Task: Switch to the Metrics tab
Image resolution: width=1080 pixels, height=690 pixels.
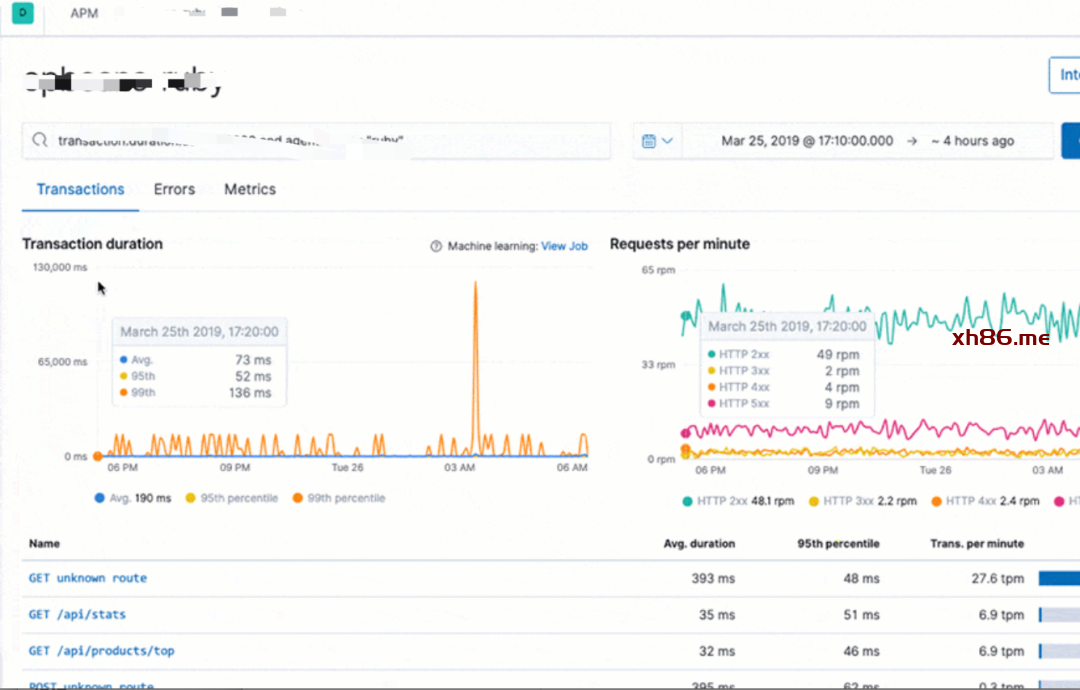Action: pyautogui.click(x=250, y=189)
